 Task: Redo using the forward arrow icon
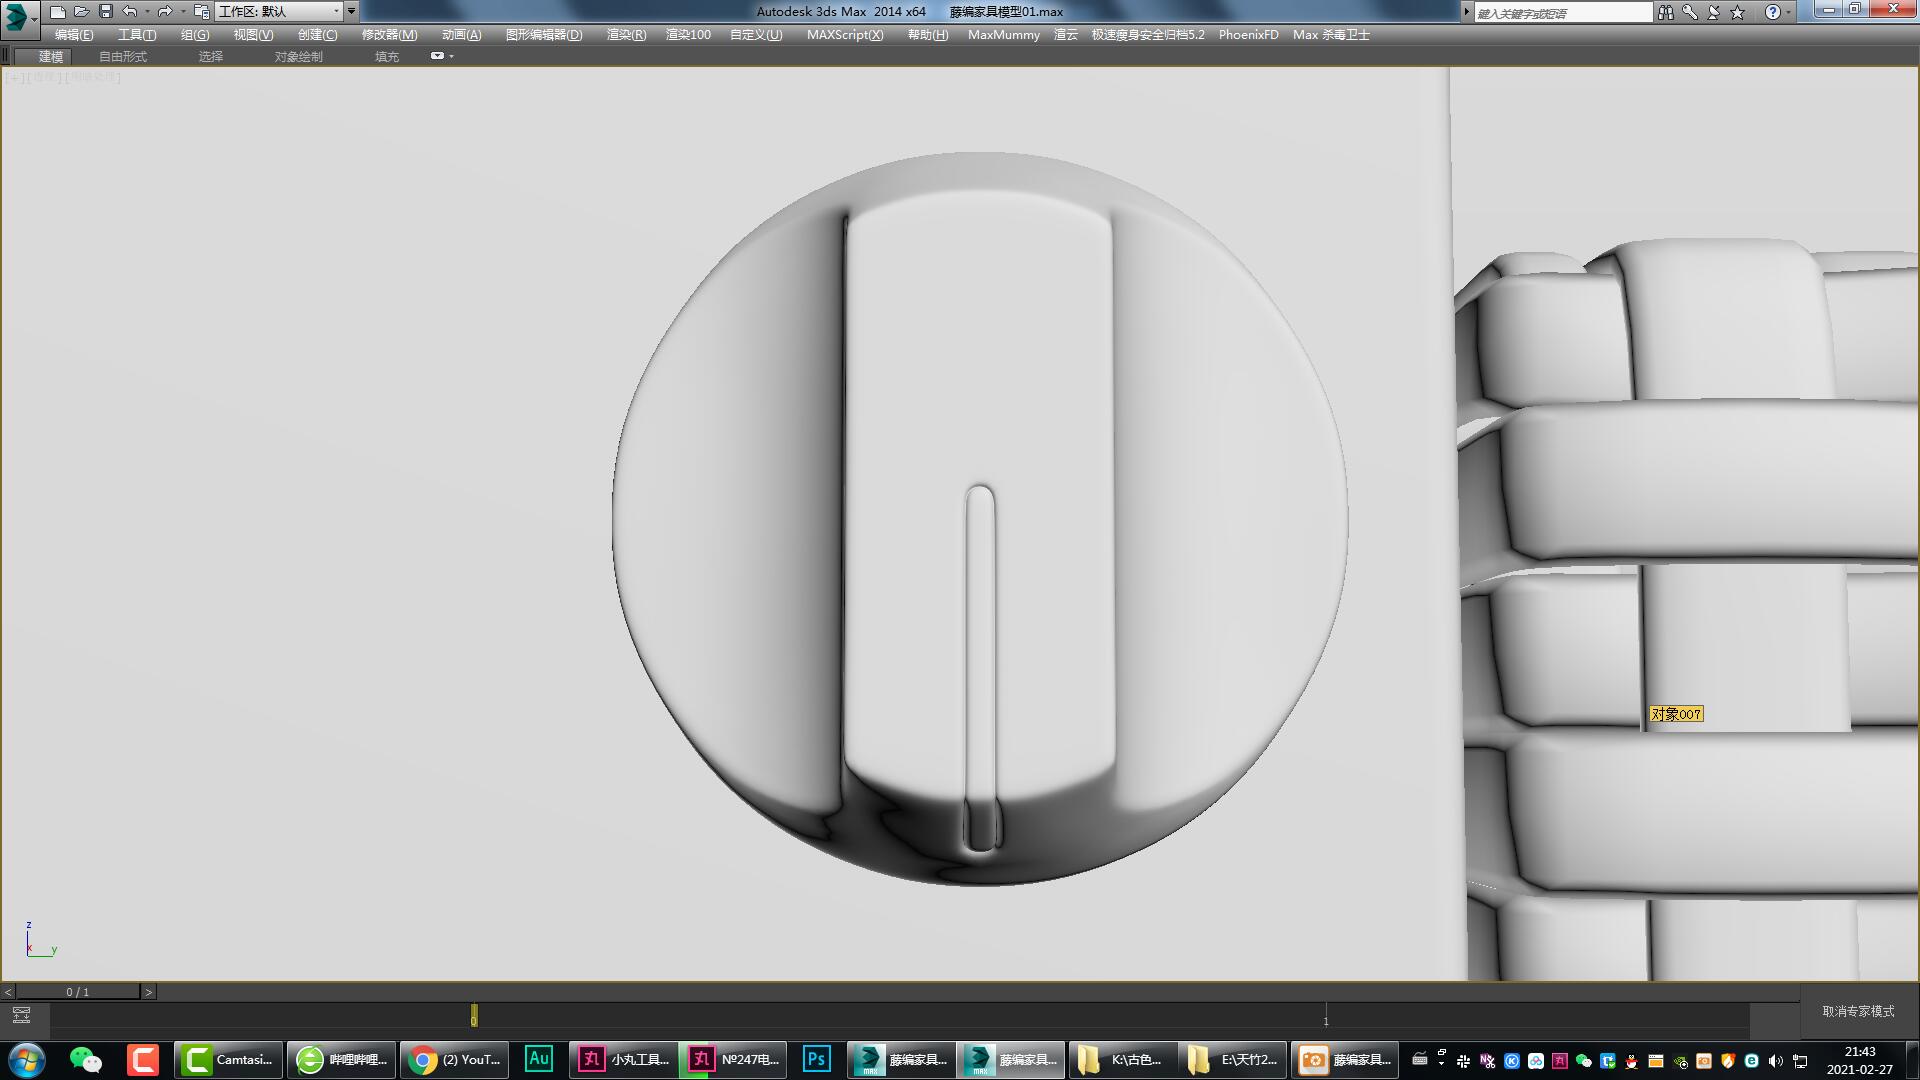point(165,12)
